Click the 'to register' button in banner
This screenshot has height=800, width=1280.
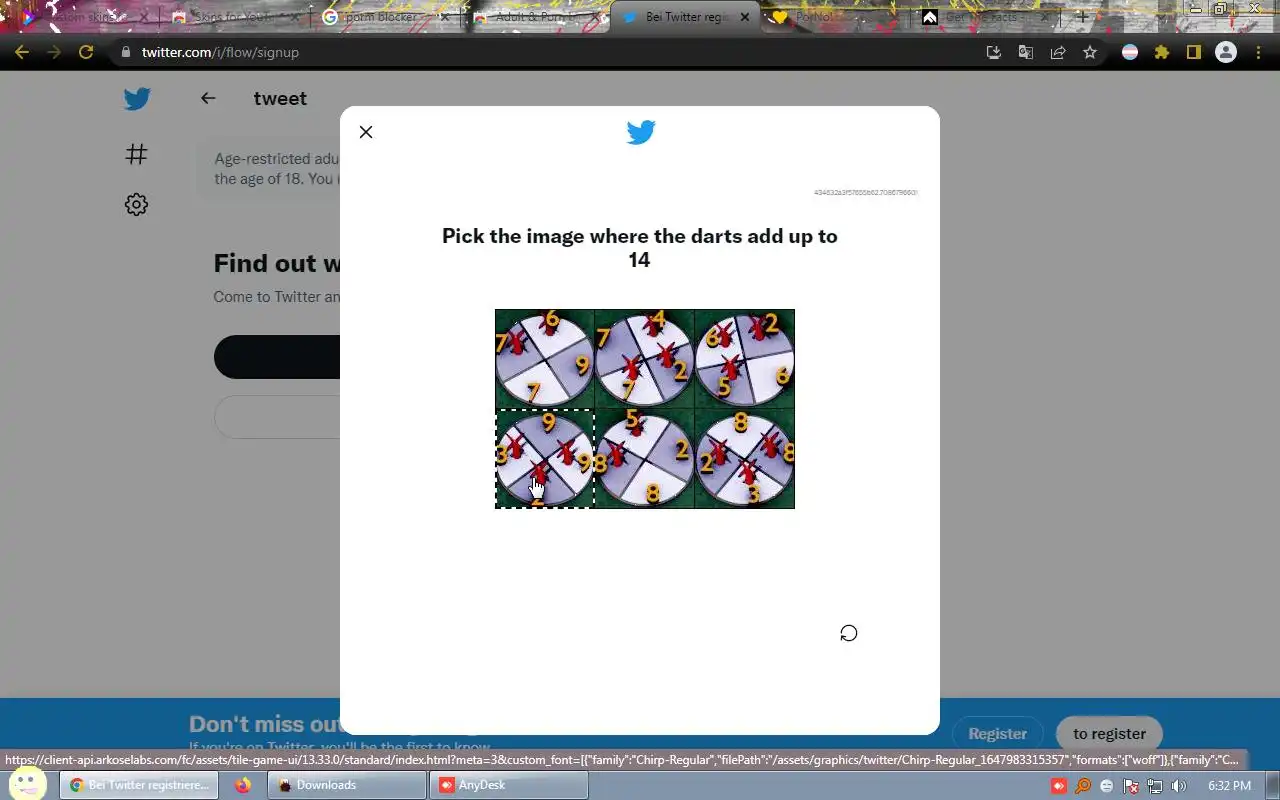pyautogui.click(x=1109, y=734)
